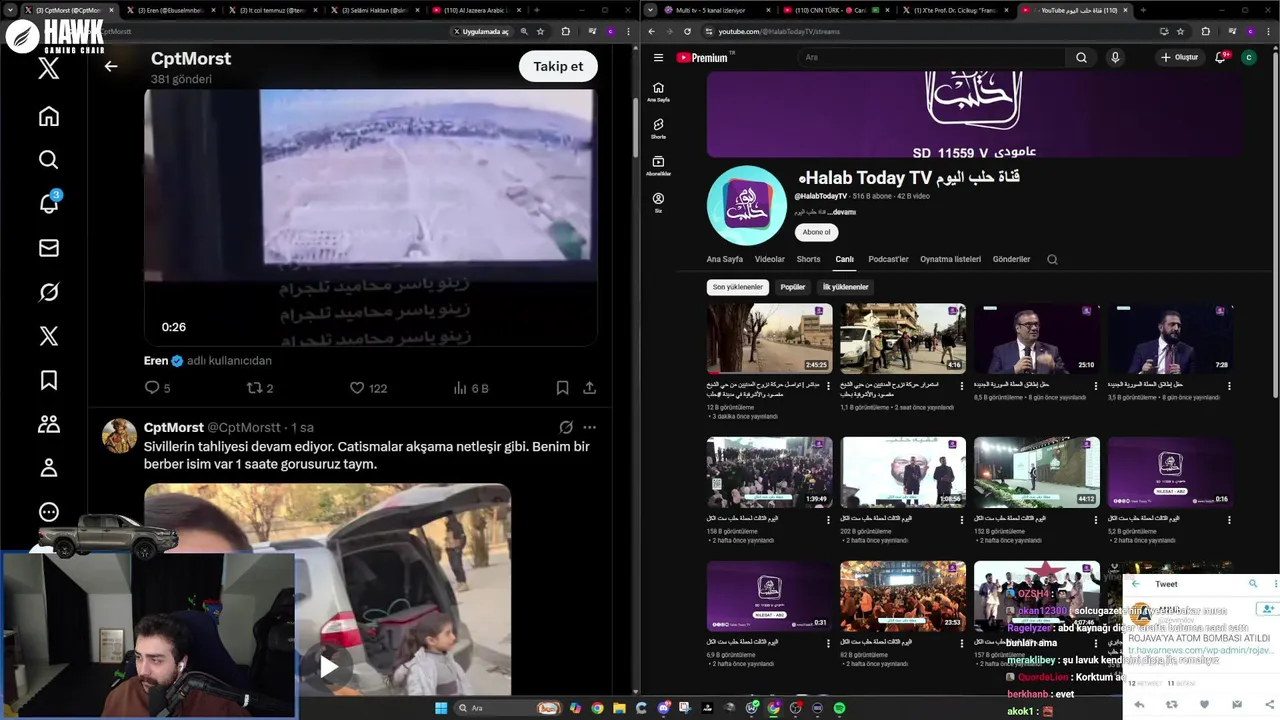Share the video post
Viewport: 1280px width, 720px height.
(590, 388)
